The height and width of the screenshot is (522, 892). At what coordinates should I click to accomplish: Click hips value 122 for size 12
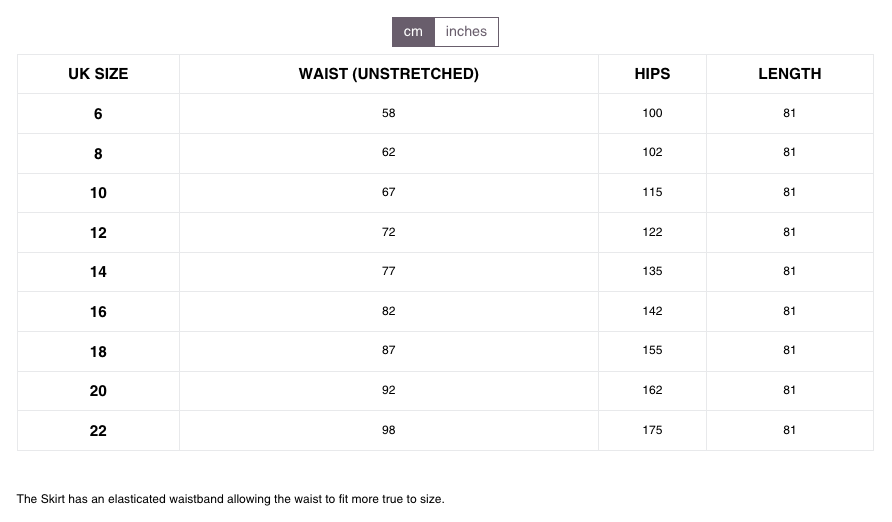[x=652, y=232]
